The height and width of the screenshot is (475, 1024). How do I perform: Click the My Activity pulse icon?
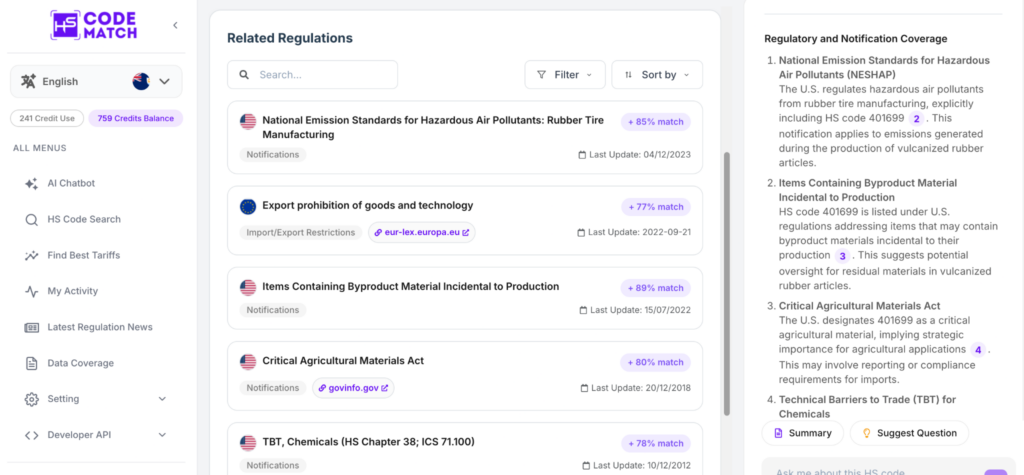[x=31, y=291]
